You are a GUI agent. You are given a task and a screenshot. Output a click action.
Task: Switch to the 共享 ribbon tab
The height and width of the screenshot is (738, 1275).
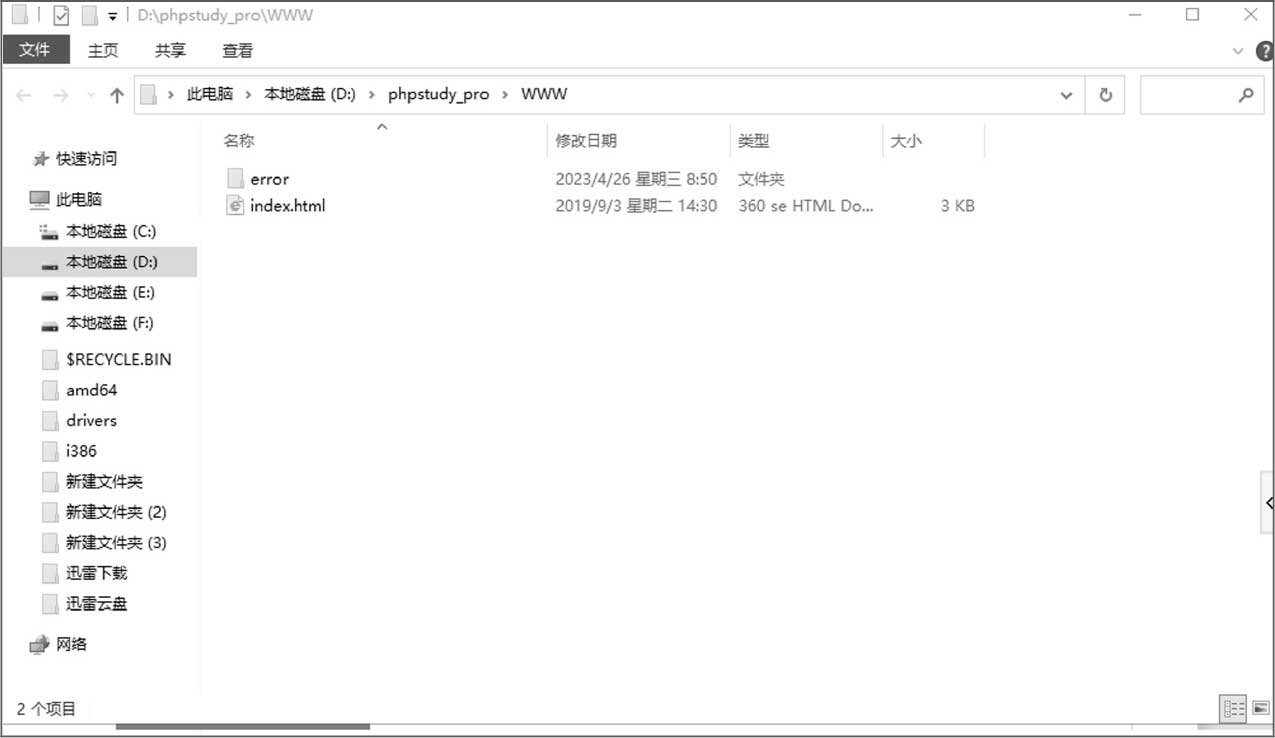(x=170, y=50)
